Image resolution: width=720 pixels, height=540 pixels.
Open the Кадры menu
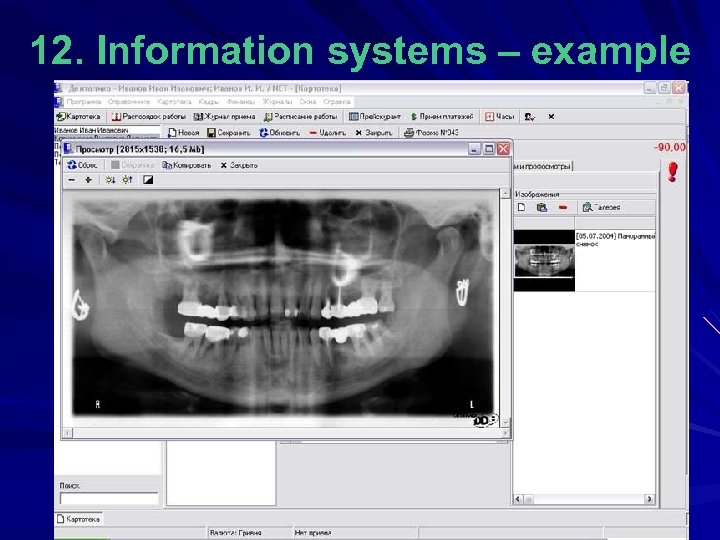coord(209,101)
